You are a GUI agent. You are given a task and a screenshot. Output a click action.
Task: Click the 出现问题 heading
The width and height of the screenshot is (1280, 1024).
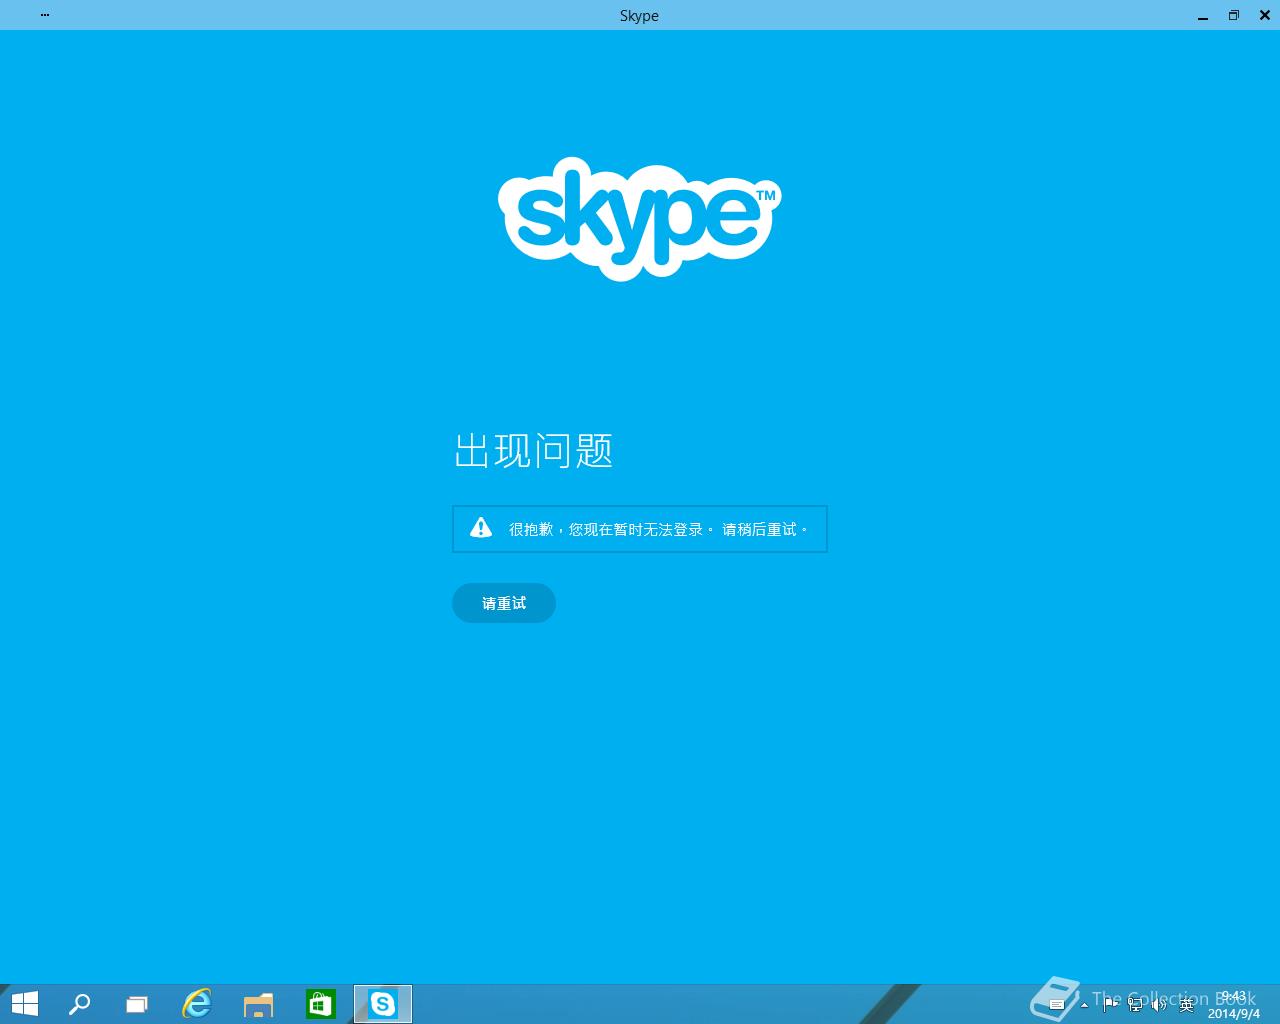point(534,451)
